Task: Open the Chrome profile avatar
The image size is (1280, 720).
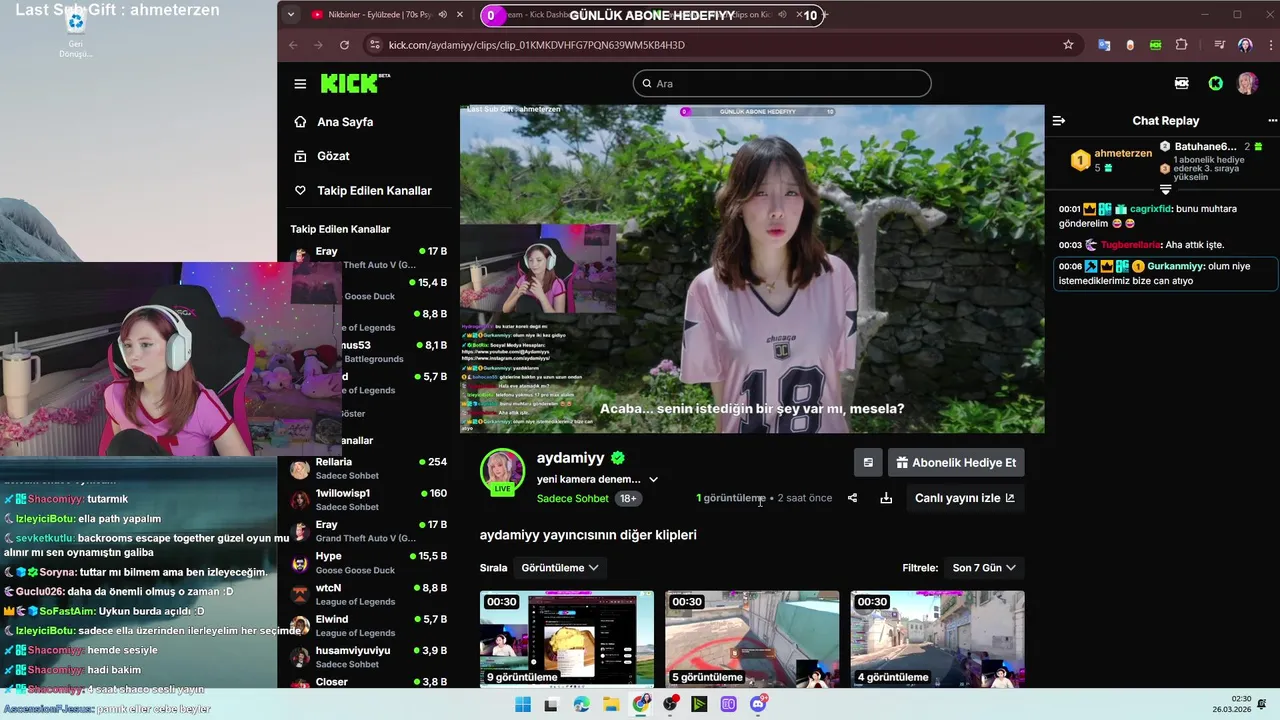Action: [1245, 45]
